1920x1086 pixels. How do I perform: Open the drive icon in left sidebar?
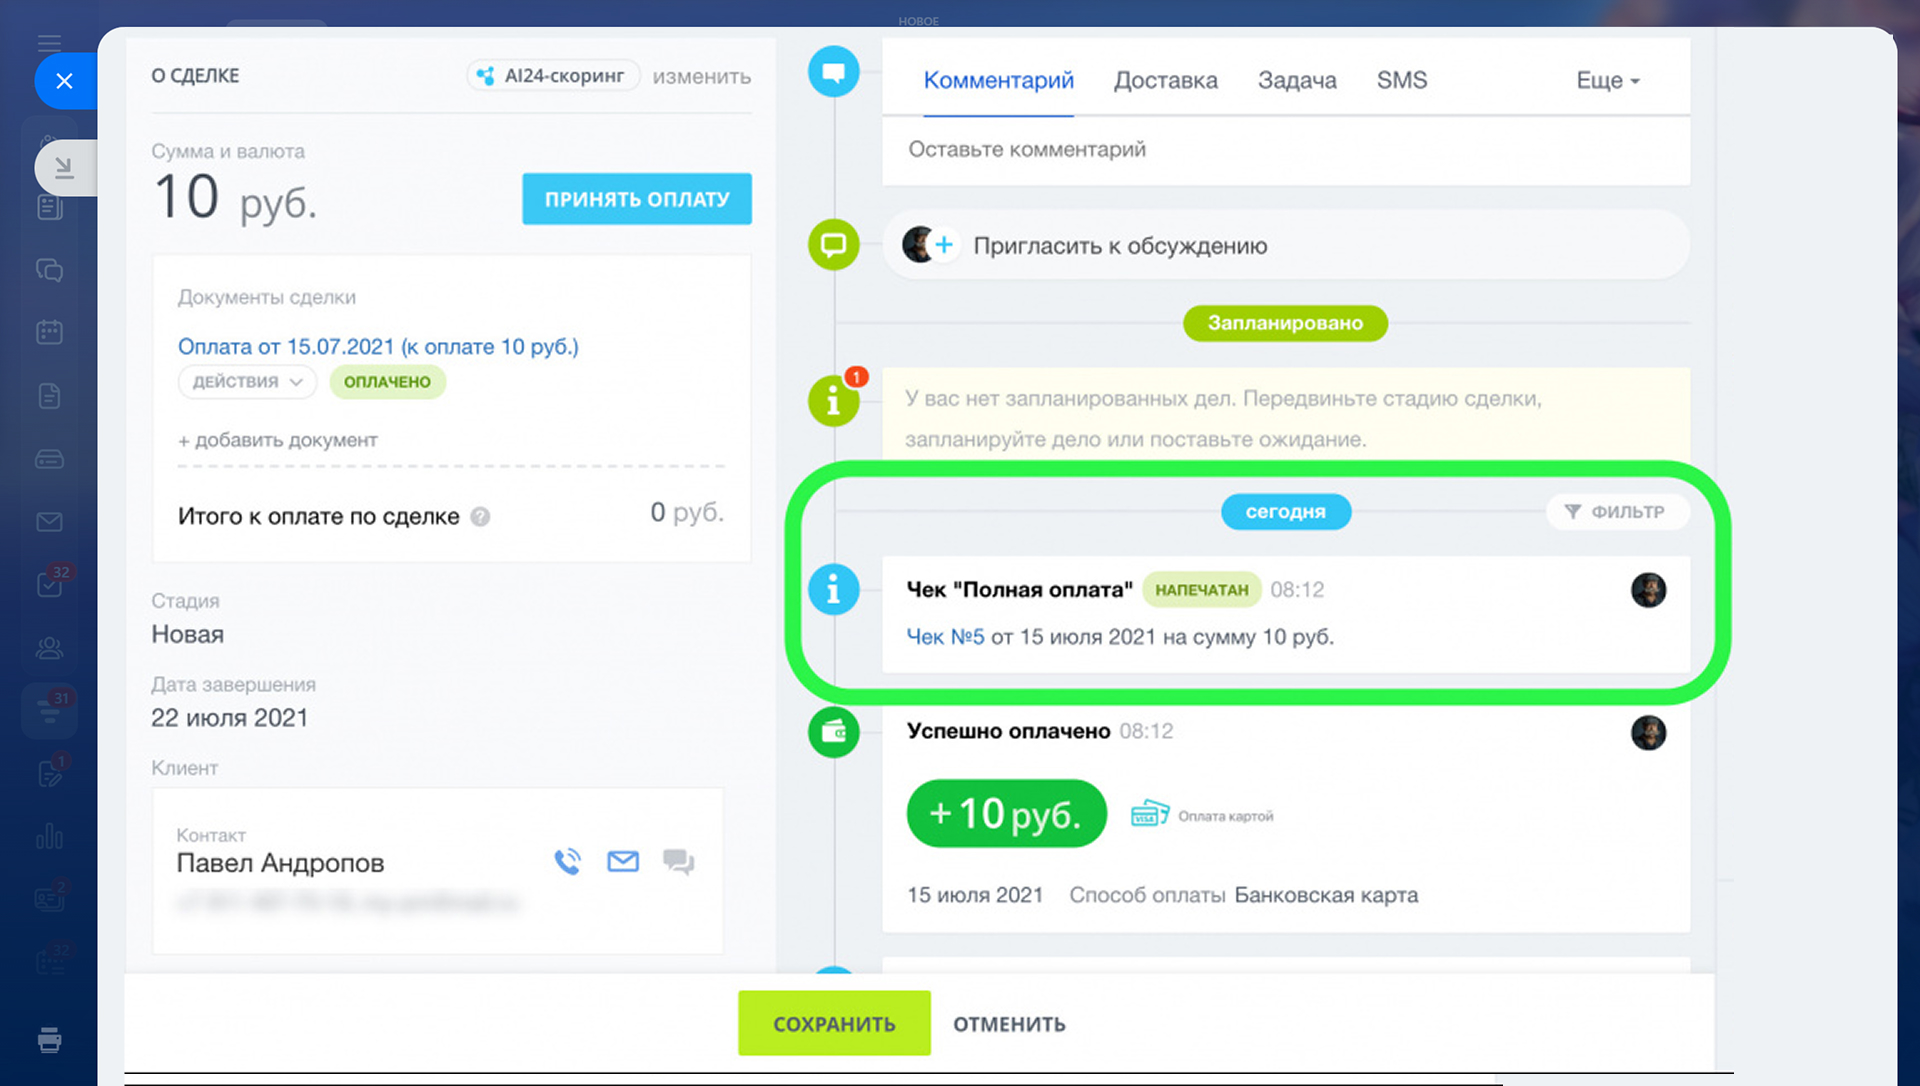point(49,459)
